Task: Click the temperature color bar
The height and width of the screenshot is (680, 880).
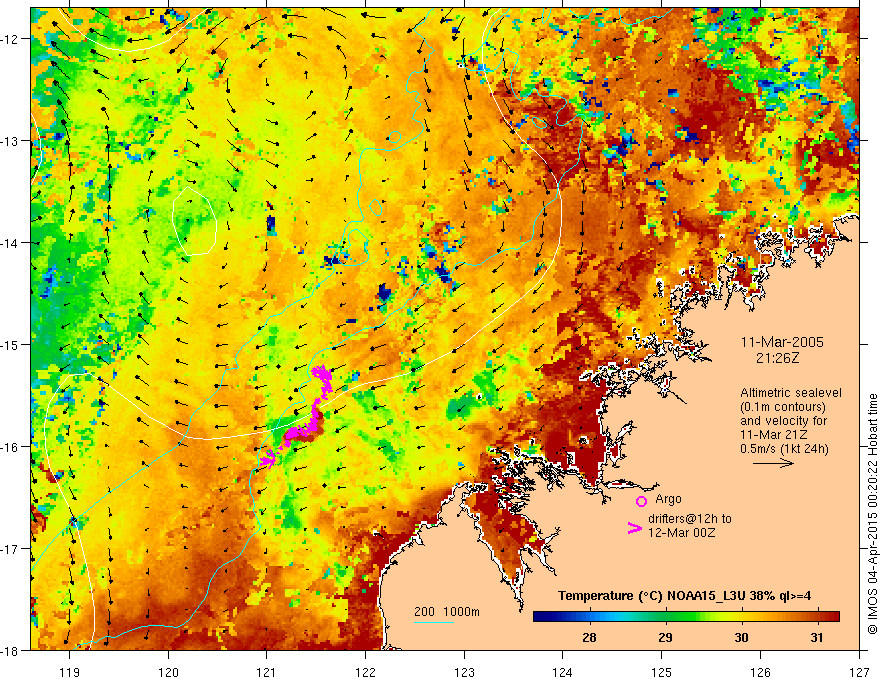Action: pyautogui.click(x=686, y=616)
